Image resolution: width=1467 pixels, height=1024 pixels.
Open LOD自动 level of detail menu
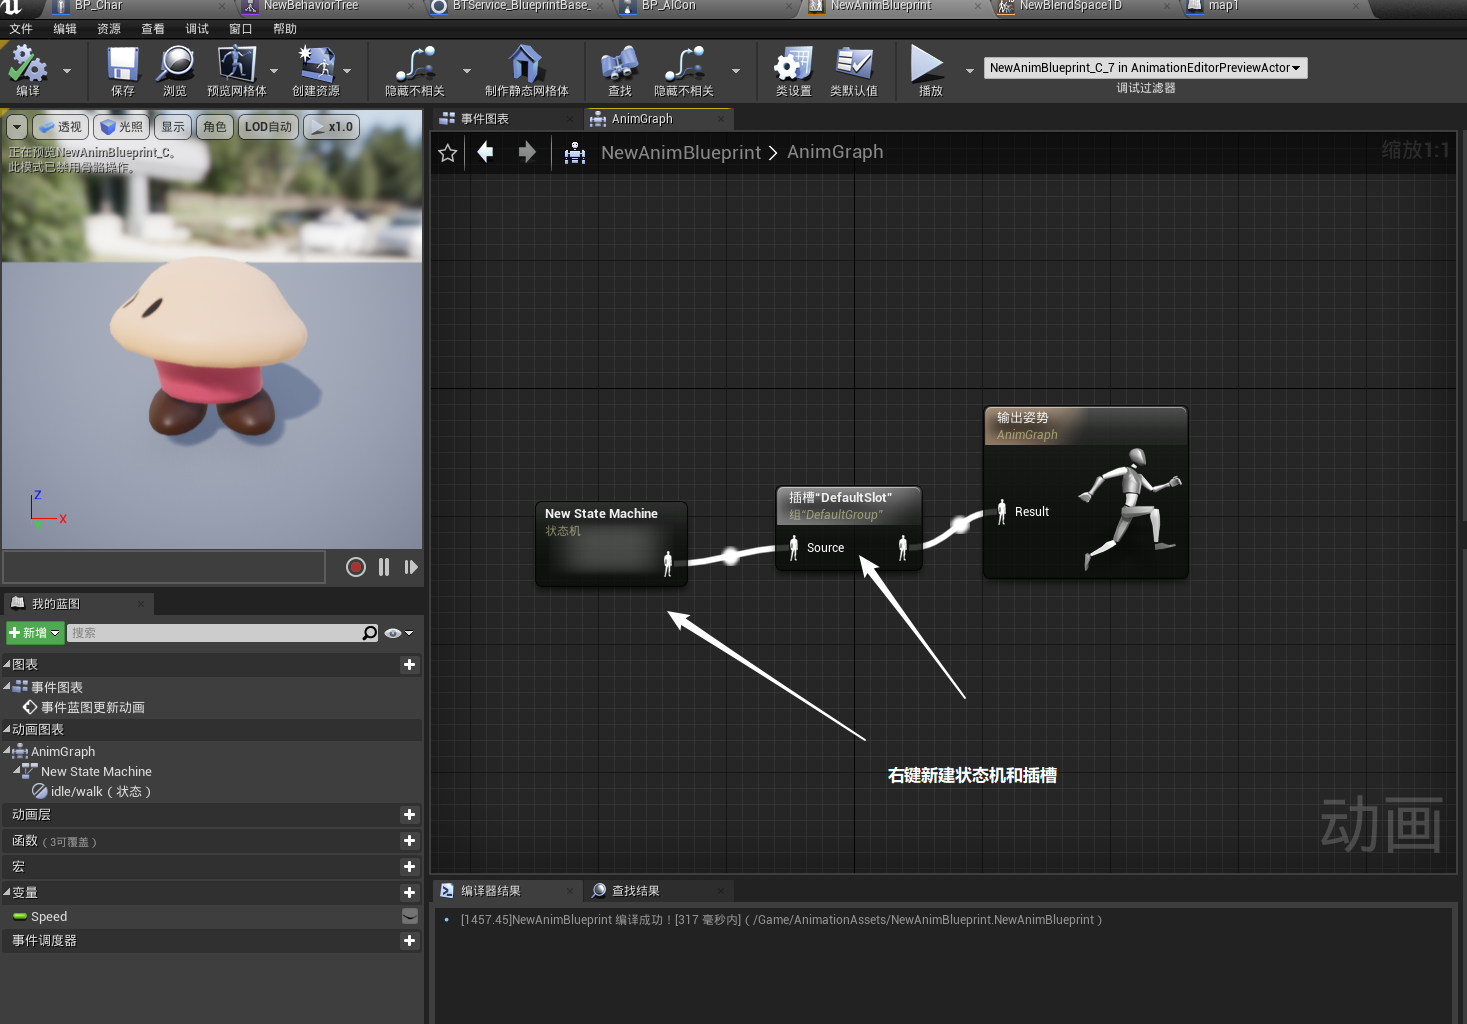point(268,127)
